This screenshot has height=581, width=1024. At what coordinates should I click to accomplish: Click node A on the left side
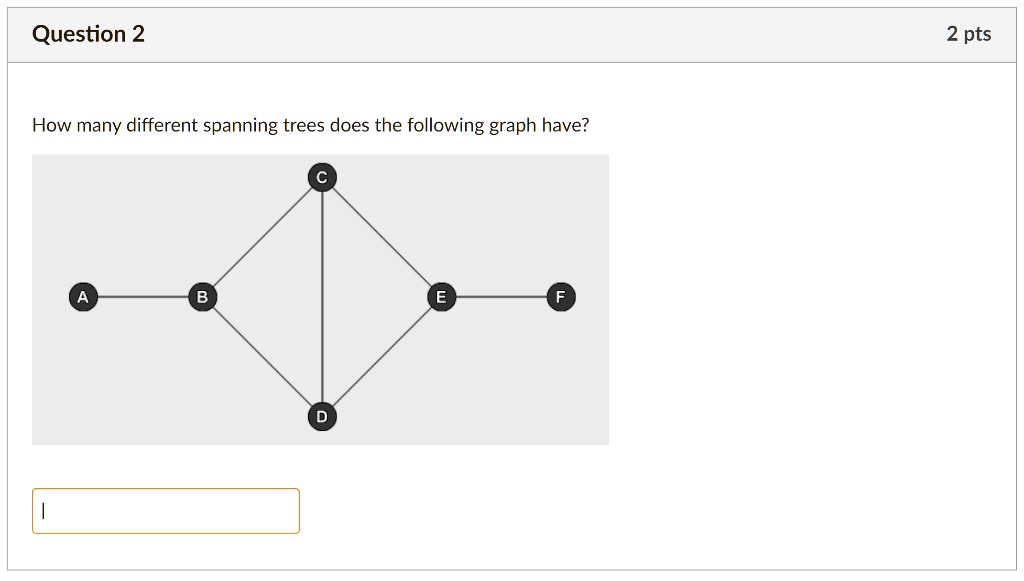83,297
